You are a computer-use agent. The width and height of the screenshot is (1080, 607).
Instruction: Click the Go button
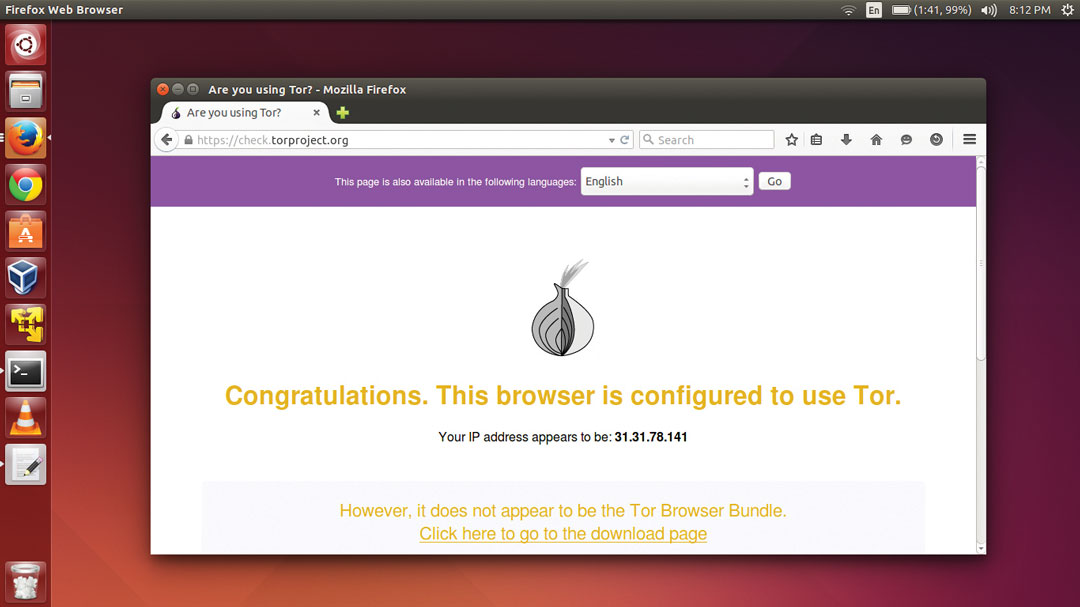pyautogui.click(x=775, y=181)
